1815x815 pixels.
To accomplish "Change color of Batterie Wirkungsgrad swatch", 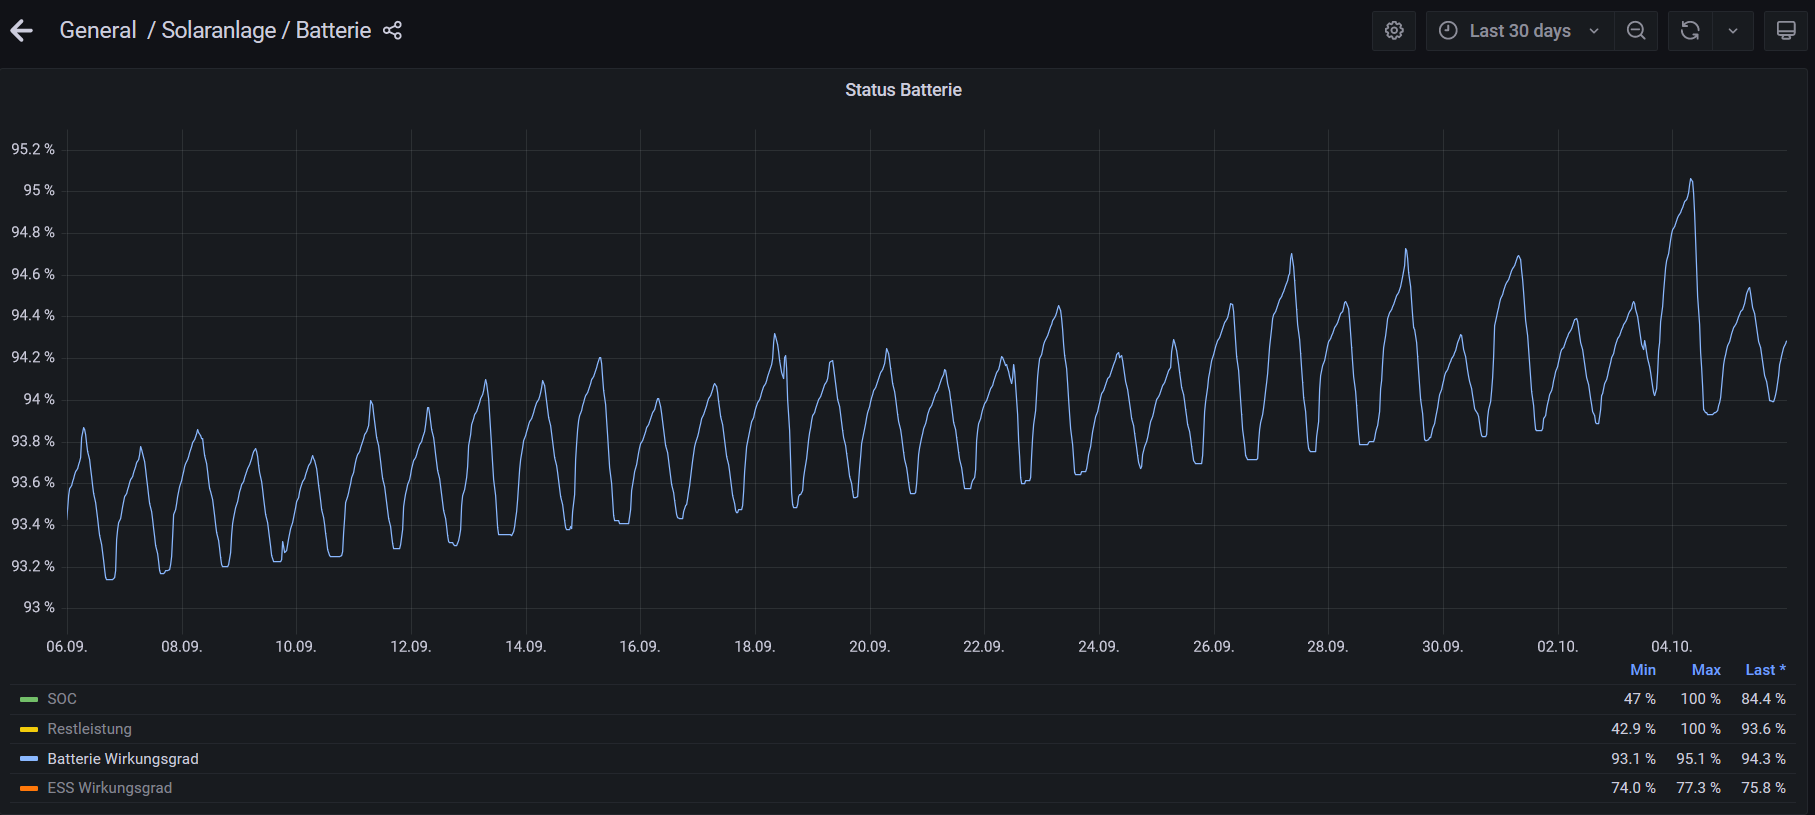I will tap(29, 759).
